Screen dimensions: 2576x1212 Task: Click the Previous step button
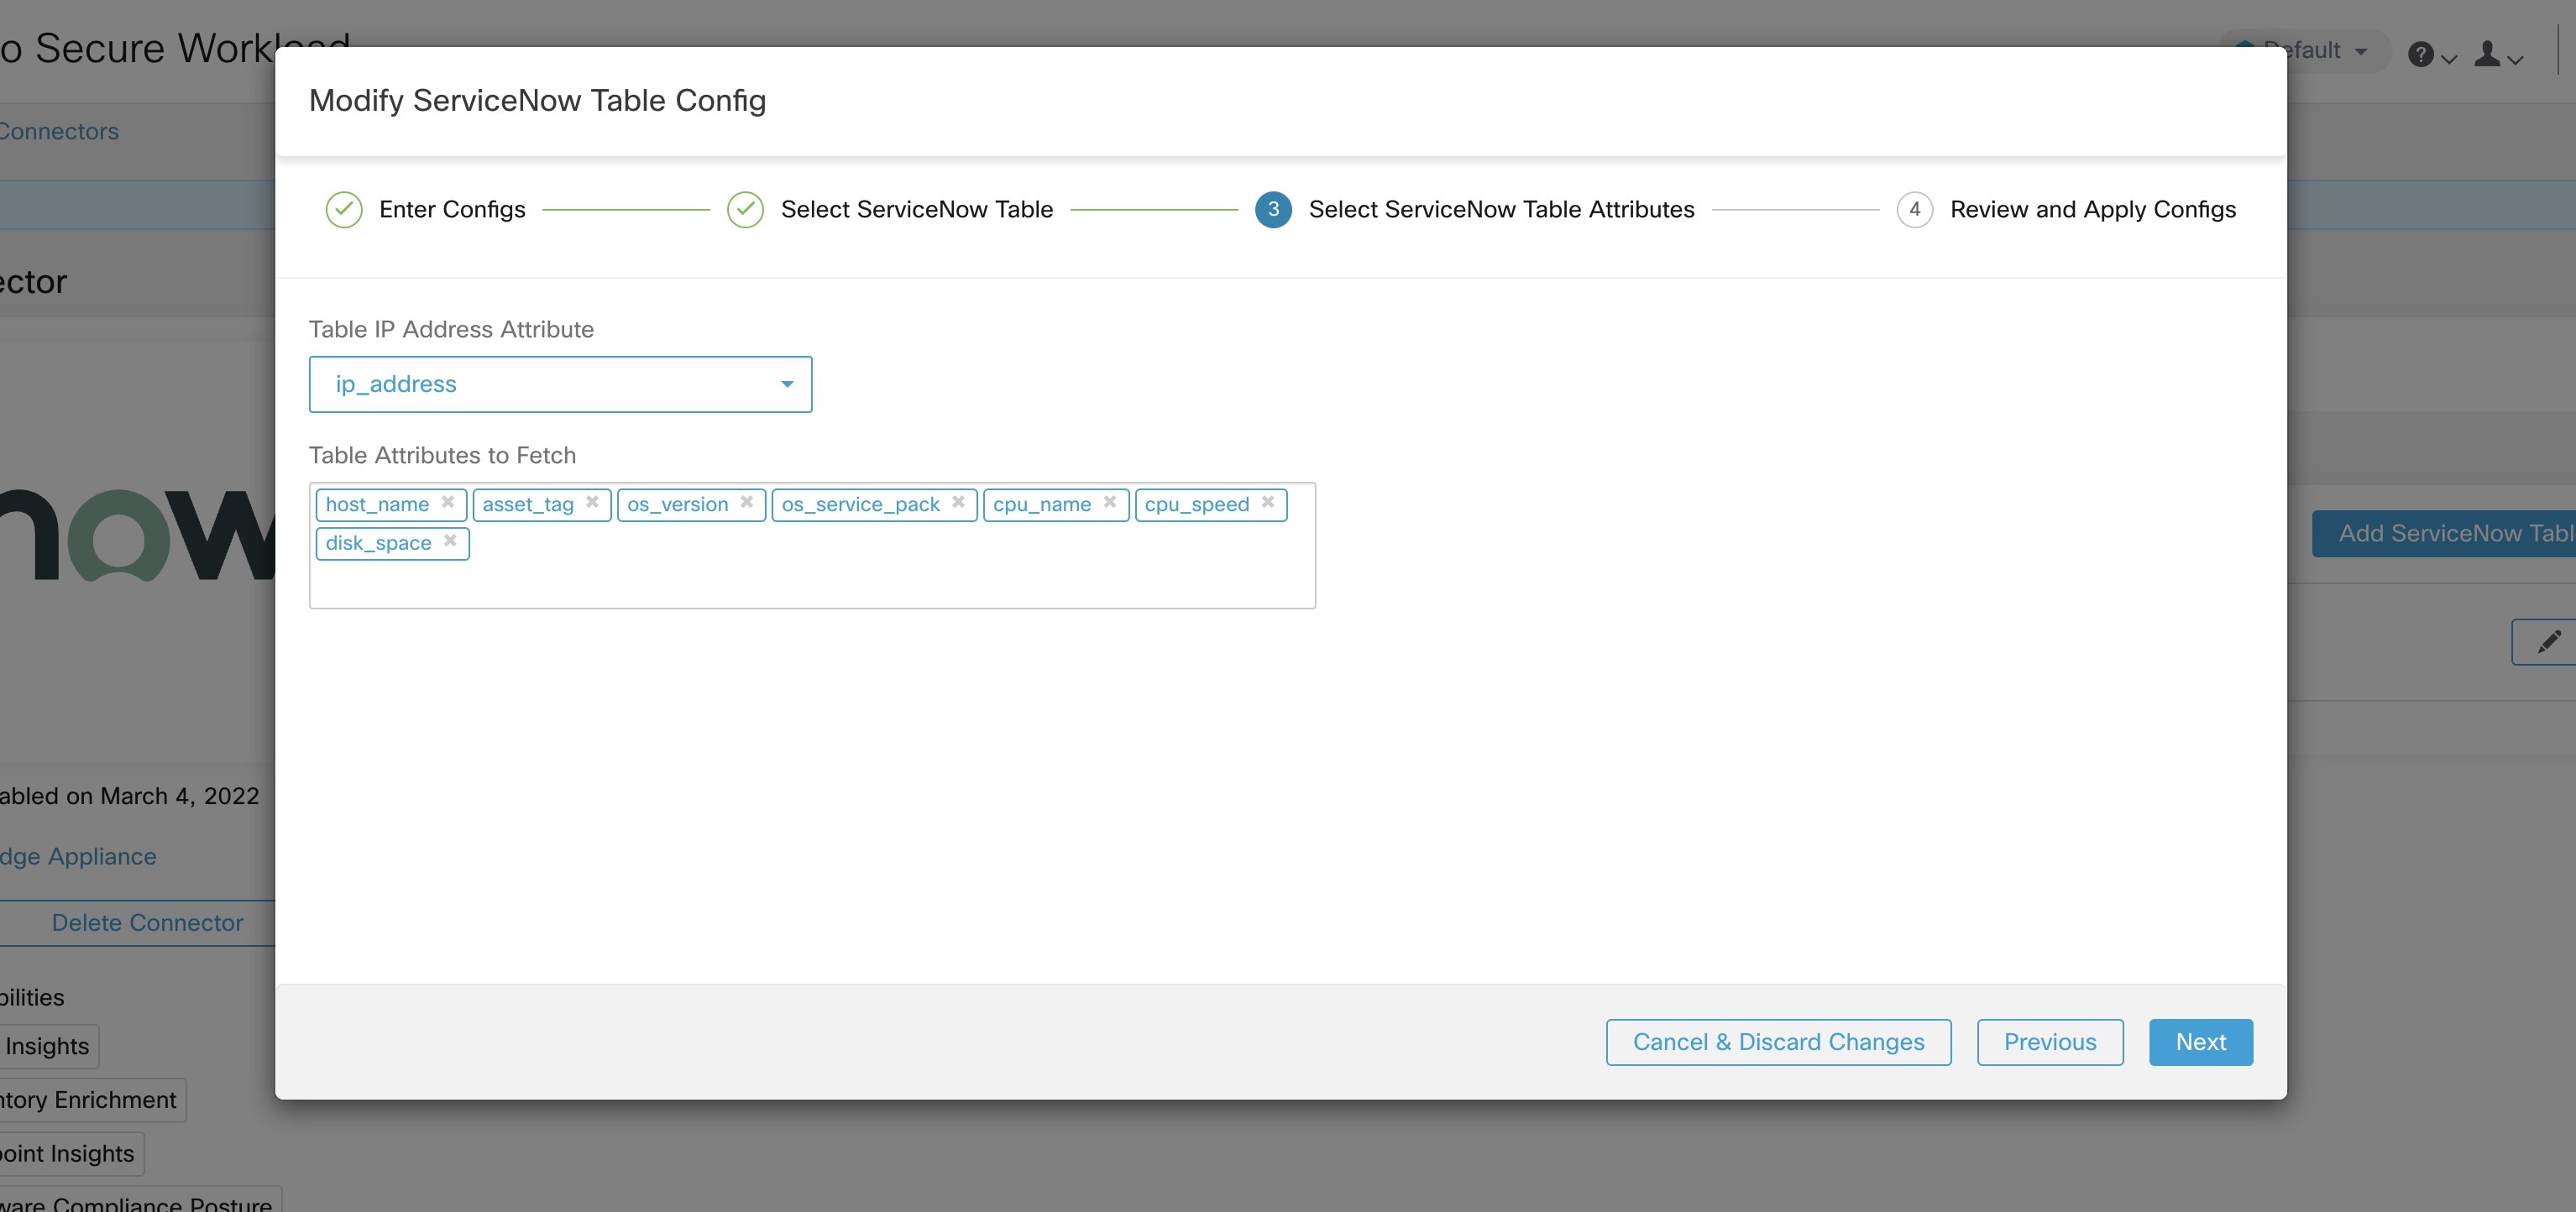(2049, 1042)
